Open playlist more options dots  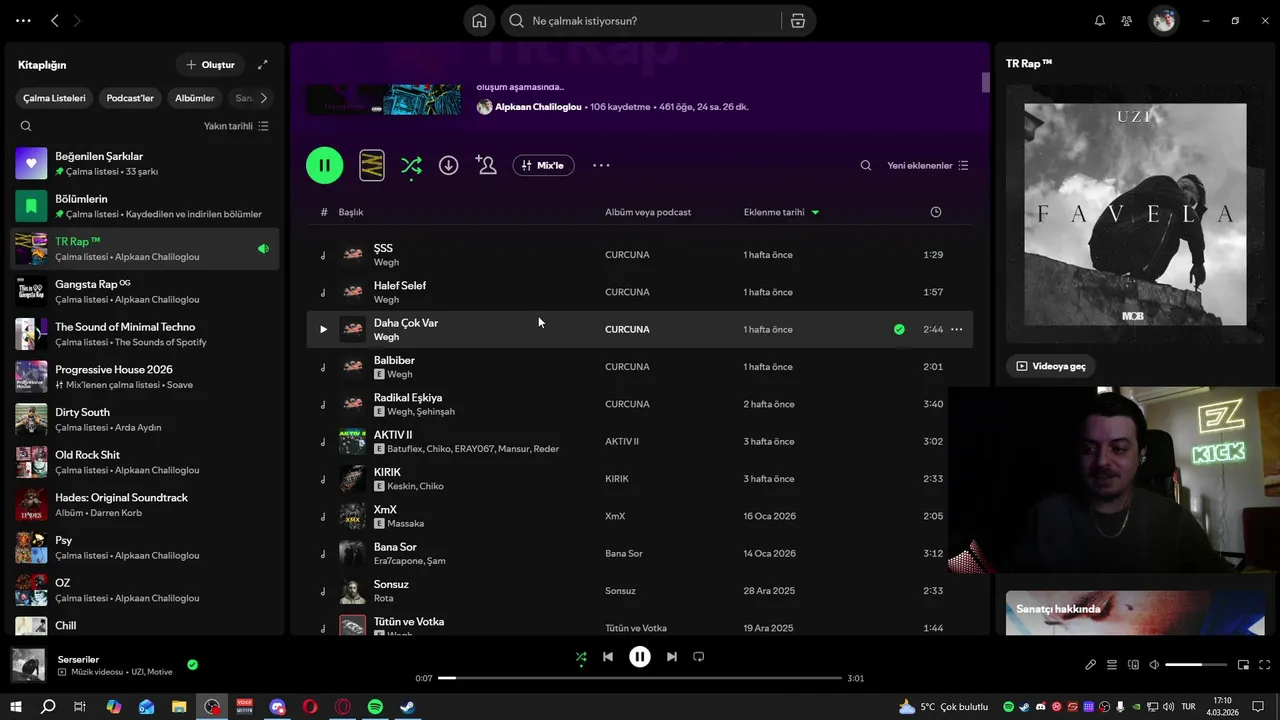point(601,166)
